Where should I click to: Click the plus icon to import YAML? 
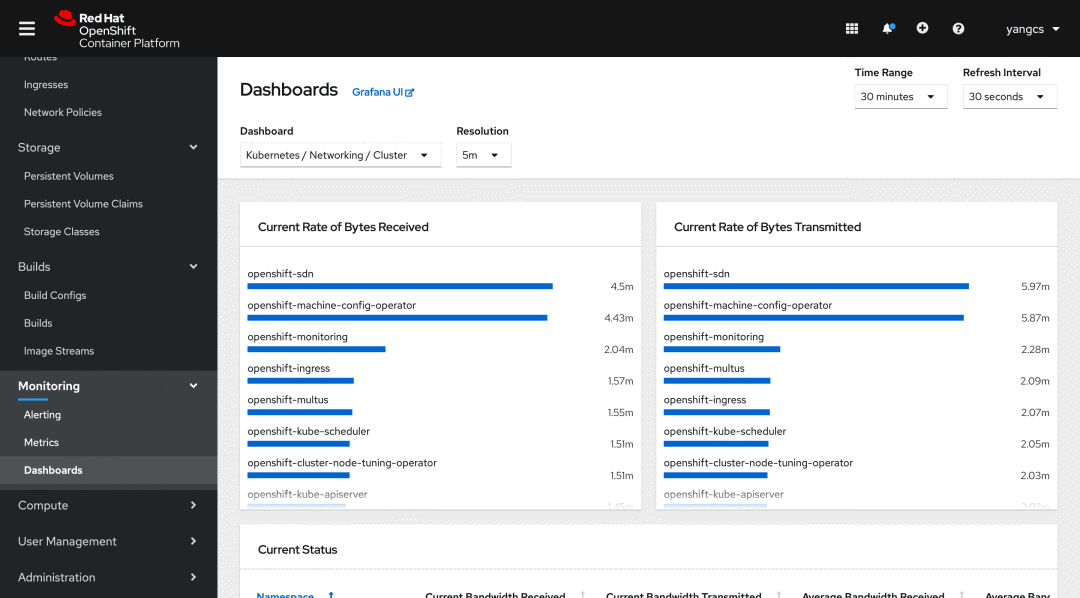tap(922, 28)
